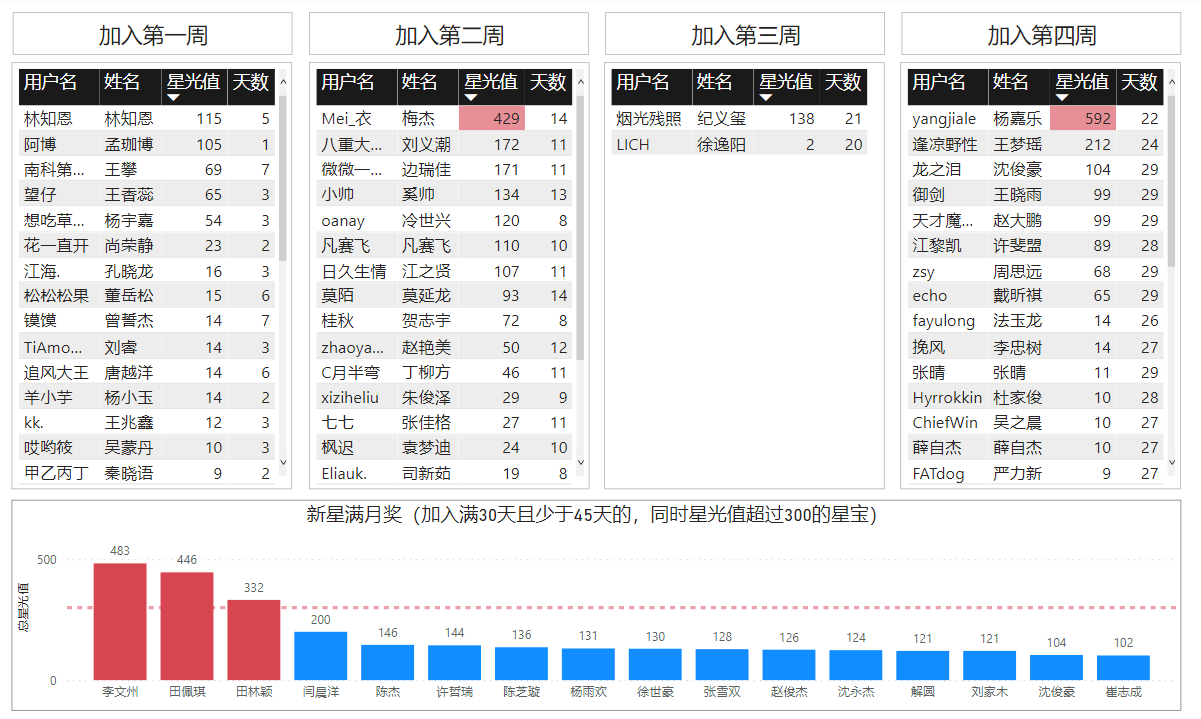
Task: Click name 孟珈博 in first-week table
Action: [x=129, y=144]
